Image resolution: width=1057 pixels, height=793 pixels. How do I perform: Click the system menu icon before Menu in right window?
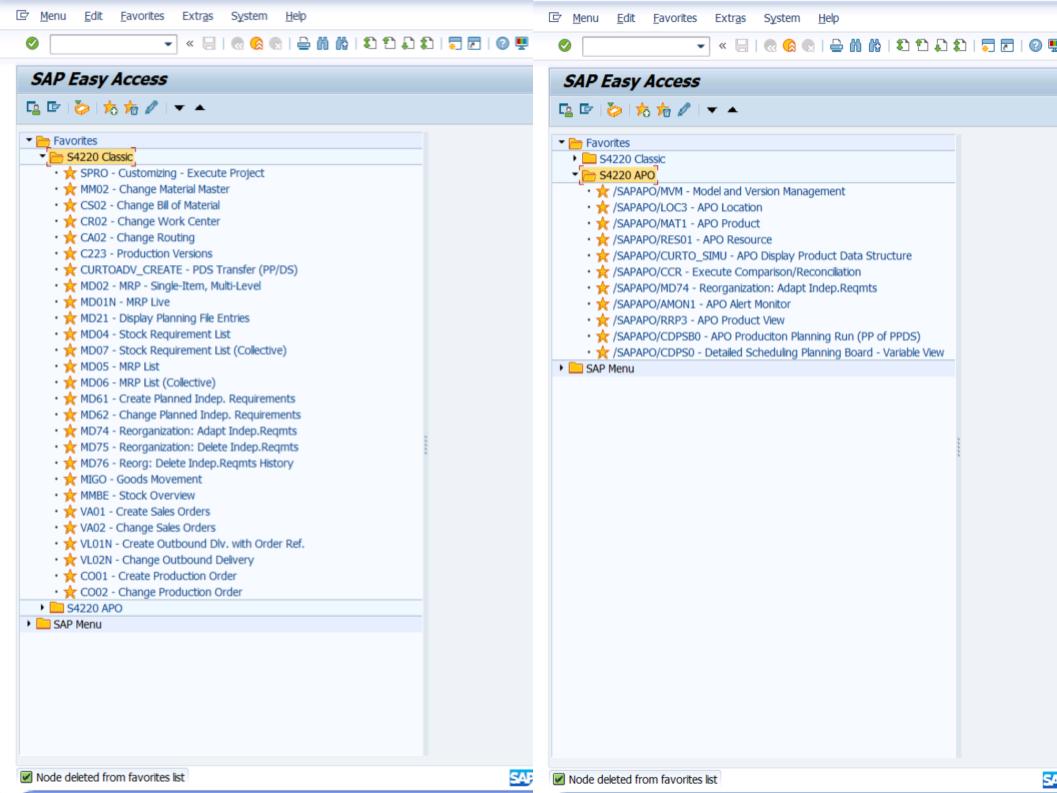tap(555, 18)
